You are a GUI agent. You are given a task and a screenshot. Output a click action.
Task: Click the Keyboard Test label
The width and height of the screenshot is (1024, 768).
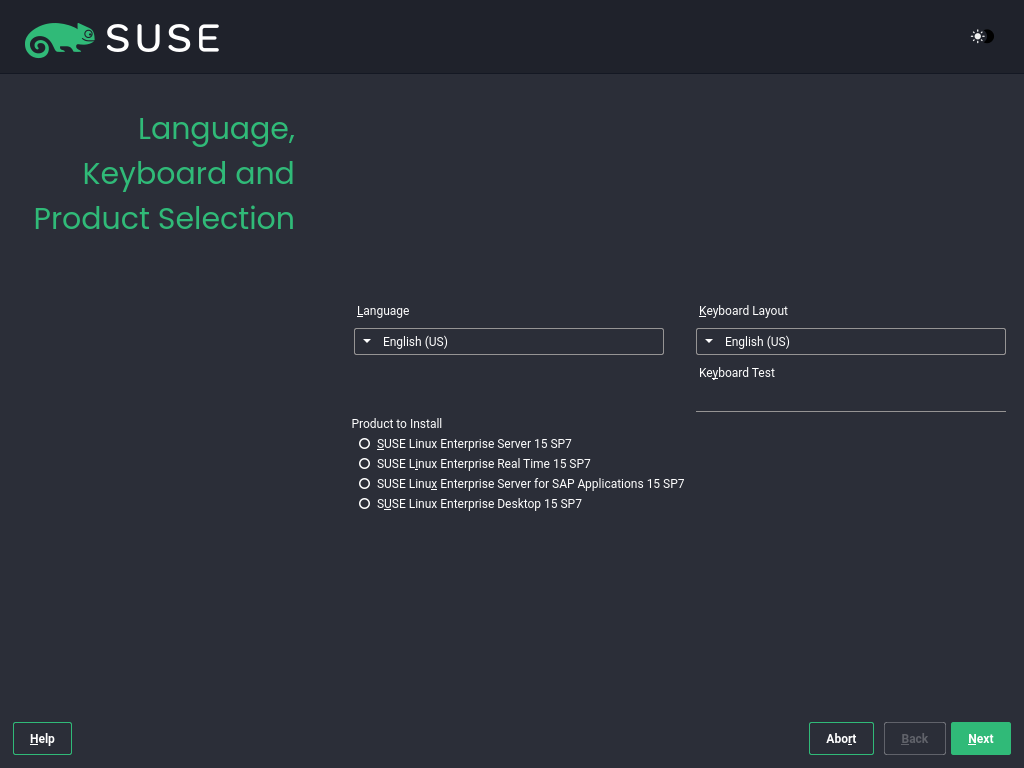(736, 372)
